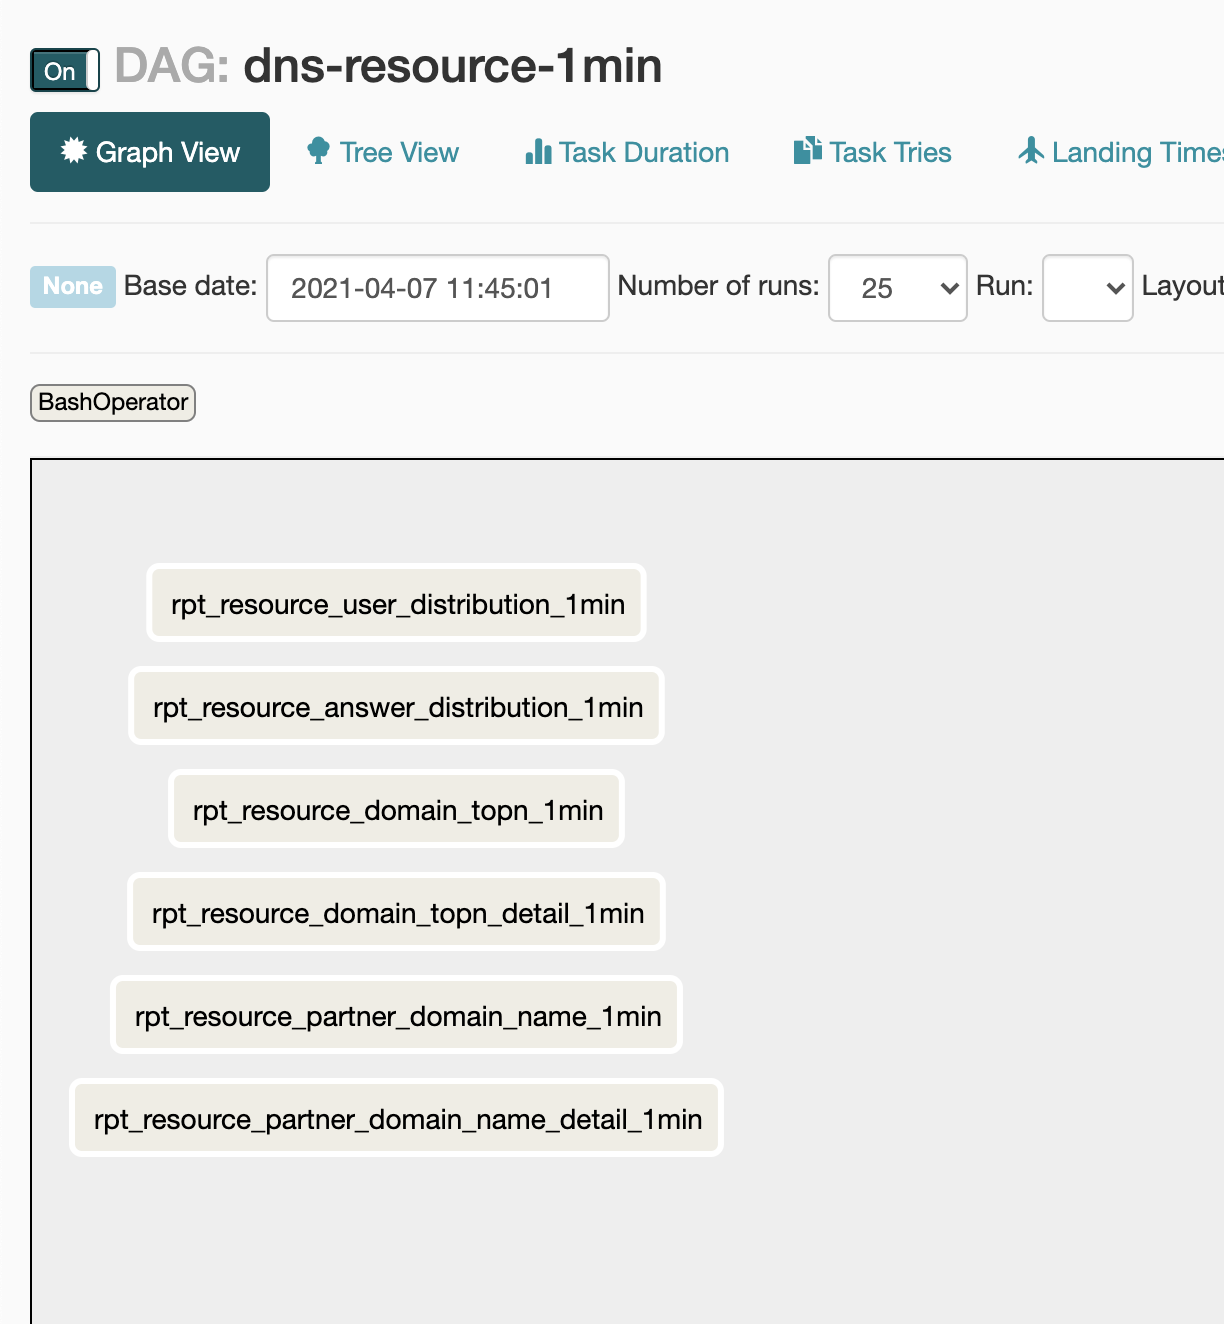Viewport: 1224px width, 1324px height.
Task: Click the dns-resource-1min DAG title
Action: tap(453, 66)
